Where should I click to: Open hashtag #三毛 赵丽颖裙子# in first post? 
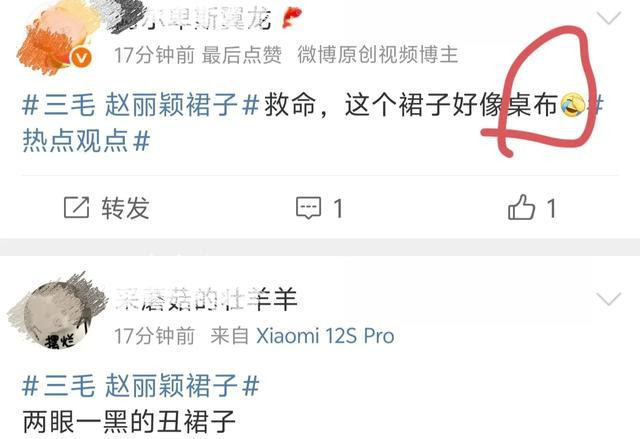click(141, 105)
